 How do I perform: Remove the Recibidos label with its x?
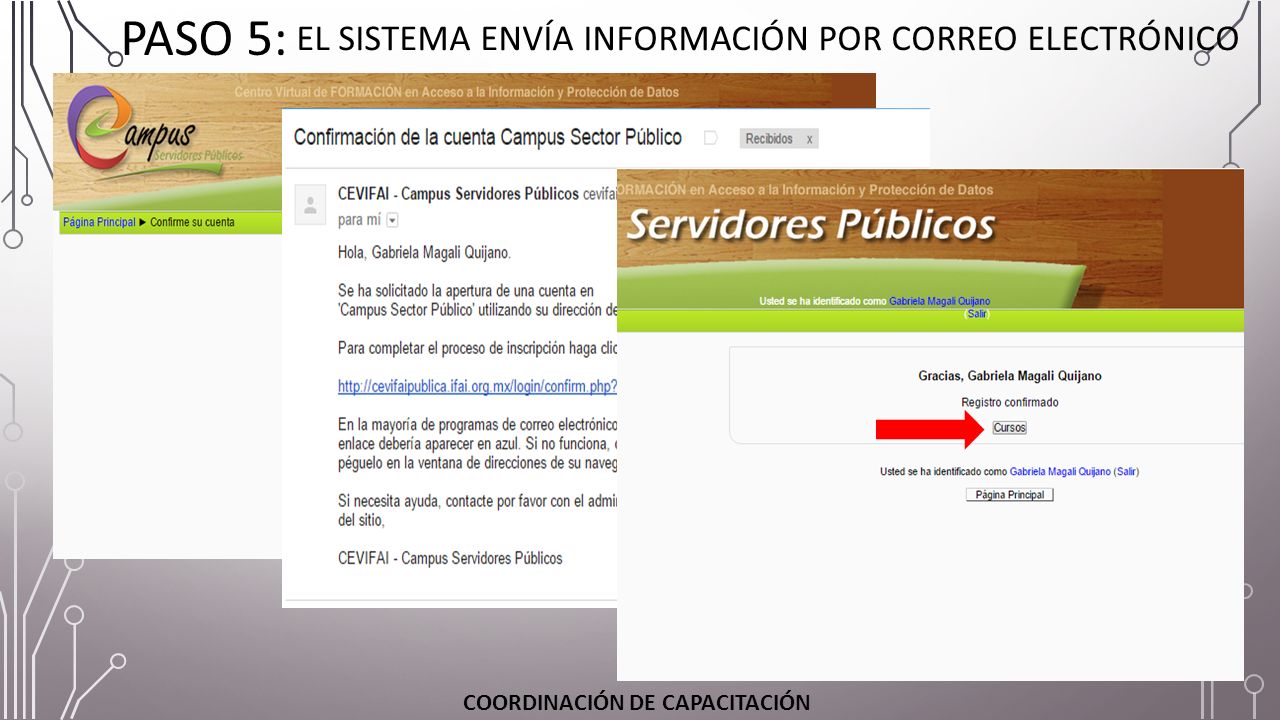pyautogui.click(x=809, y=139)
